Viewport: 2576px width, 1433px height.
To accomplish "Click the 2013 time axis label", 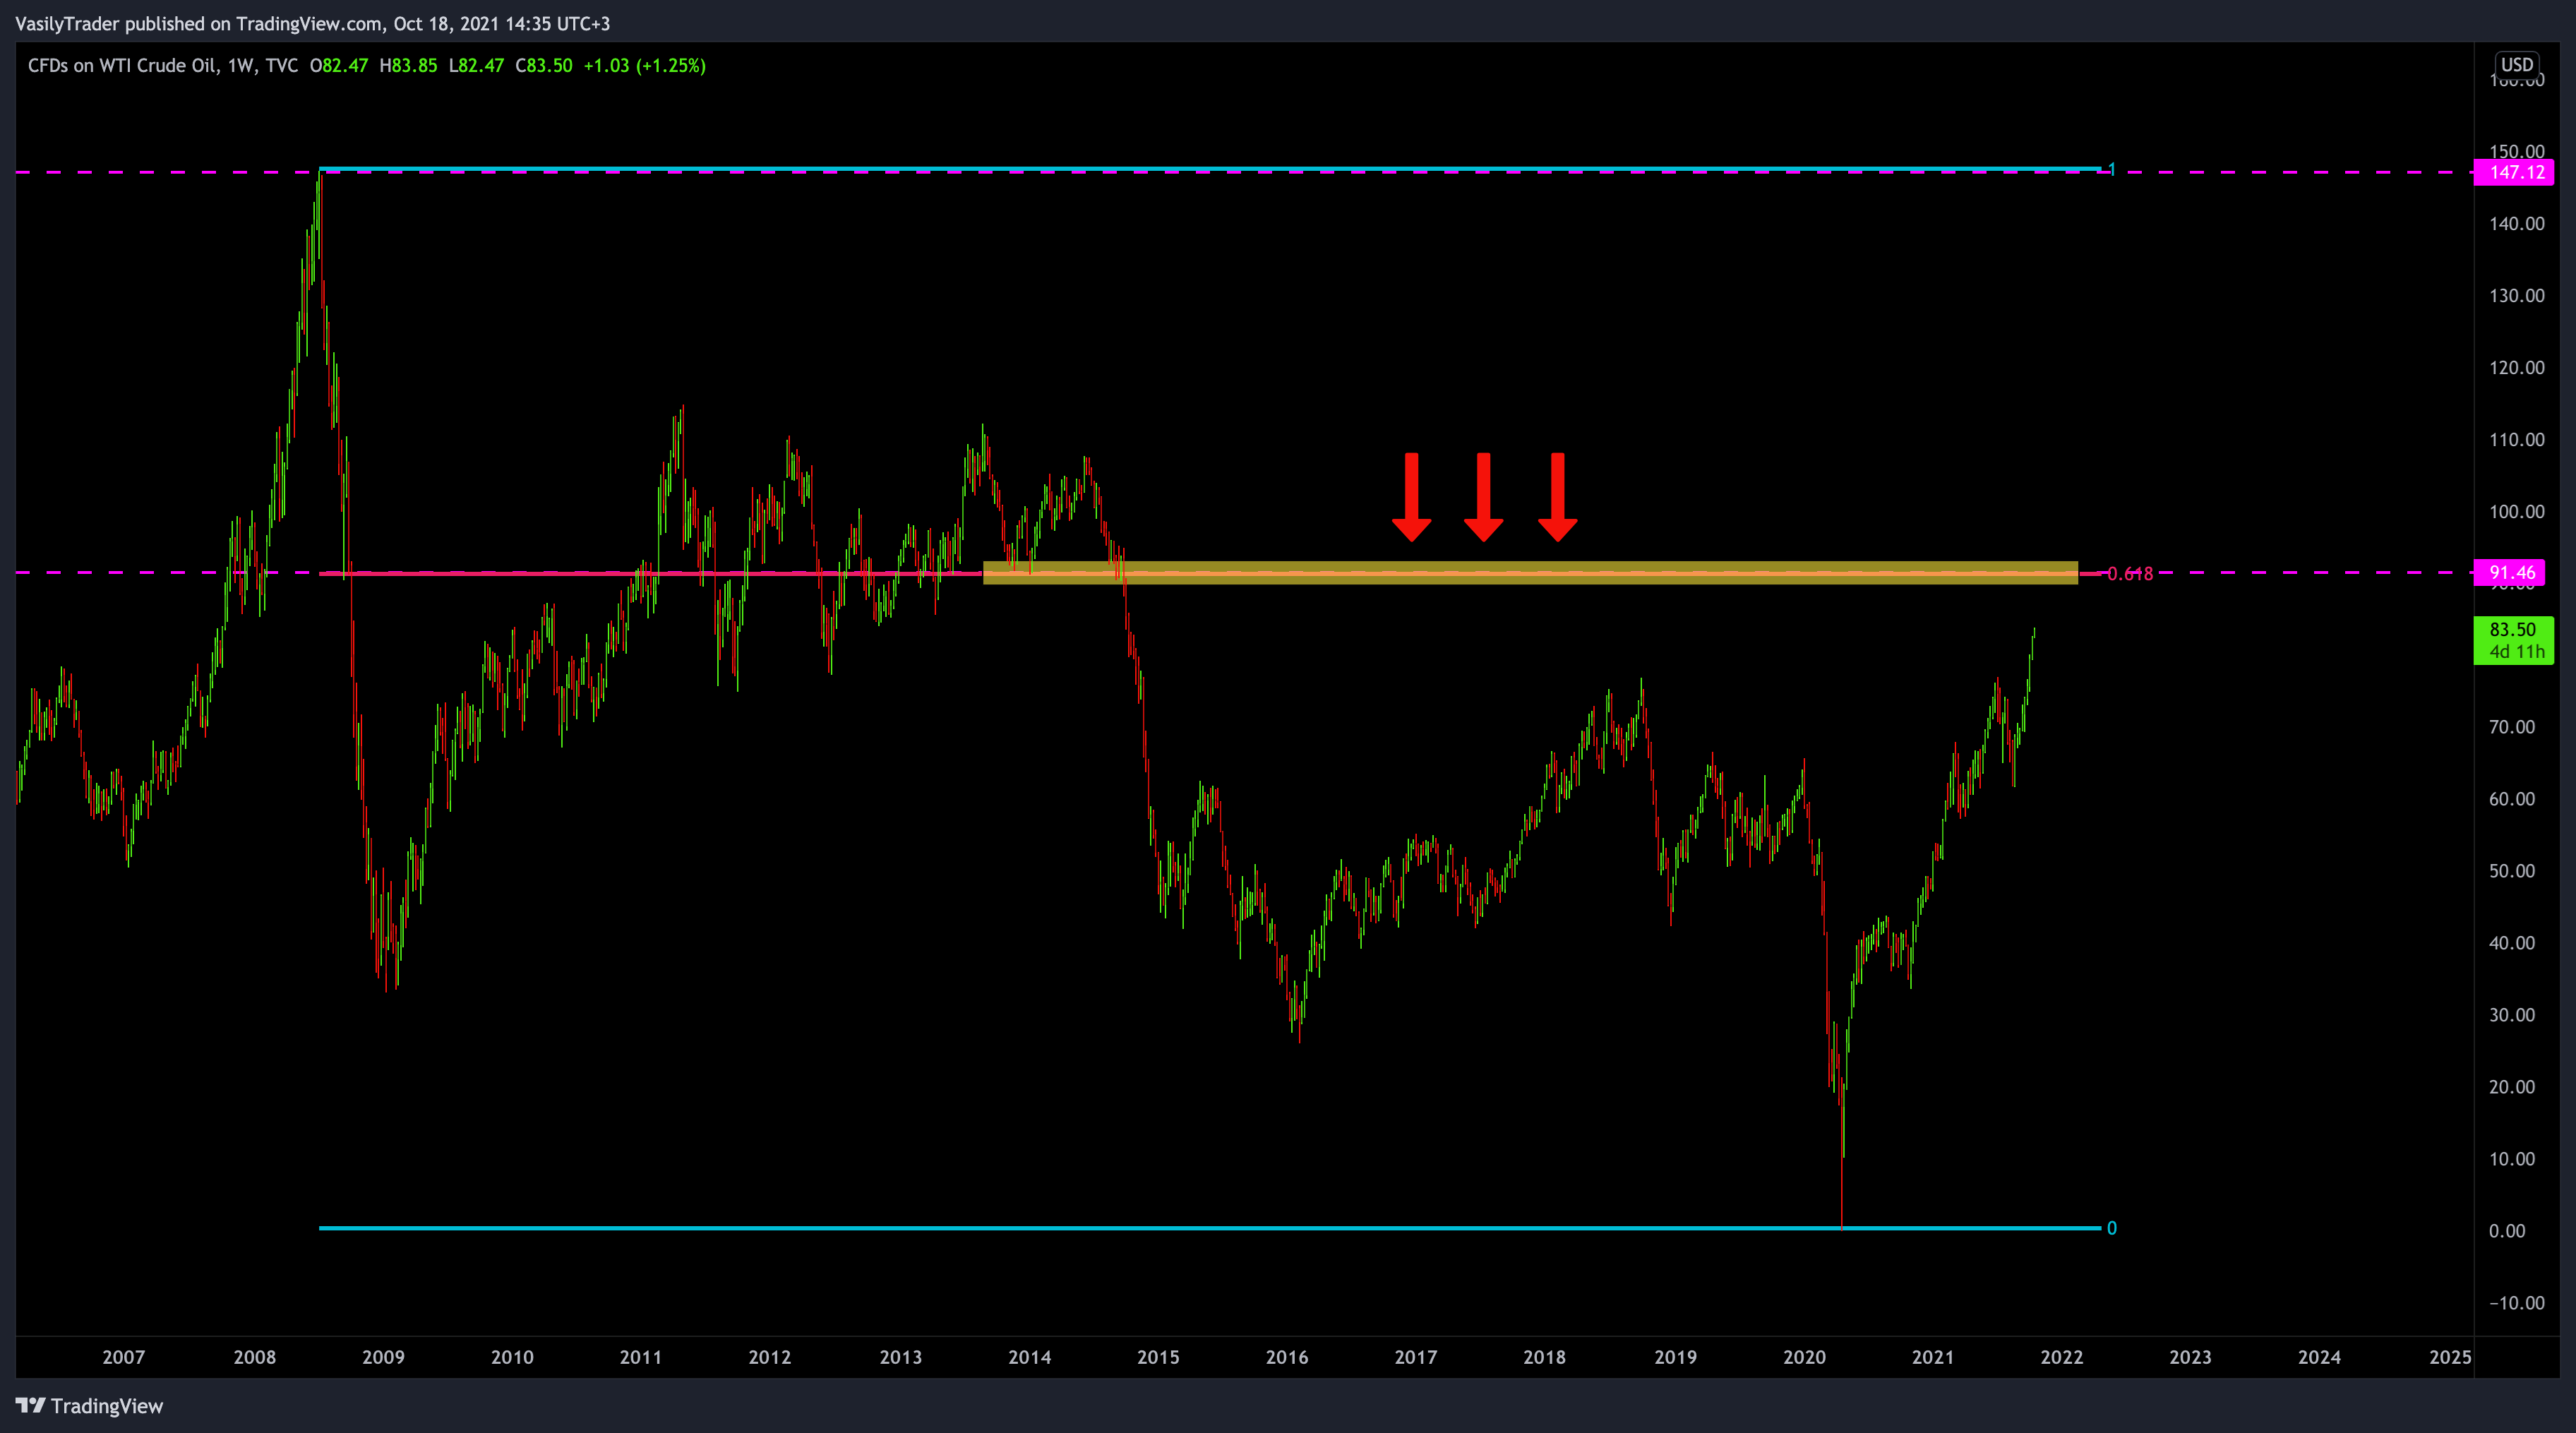I will (x=900, y=1357).
